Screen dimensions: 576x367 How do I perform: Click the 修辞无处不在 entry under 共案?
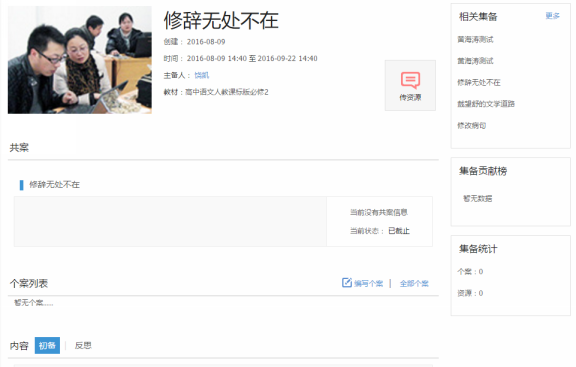coord(54,184)
